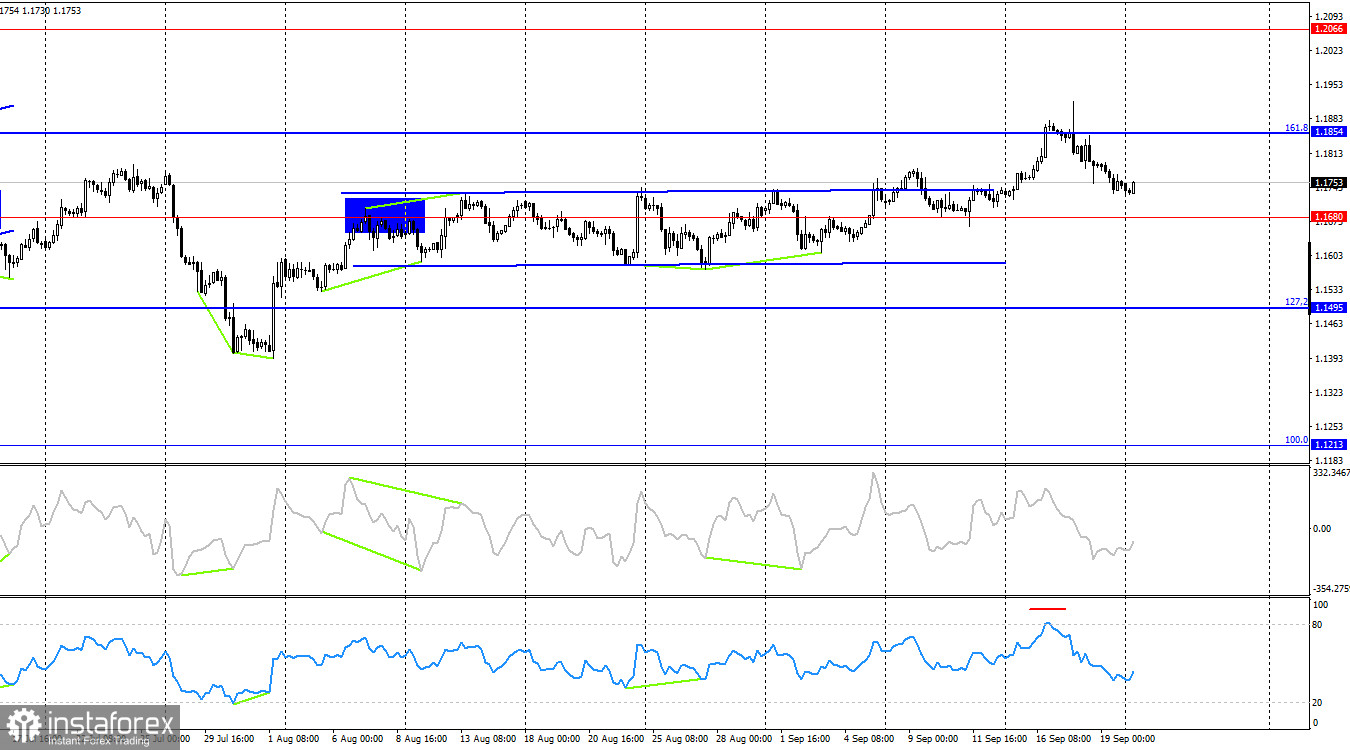The width and height of the screenshot is (1350, 750).
Task: Select the 13 Aug 08:00 time marker
Action: 486,739
